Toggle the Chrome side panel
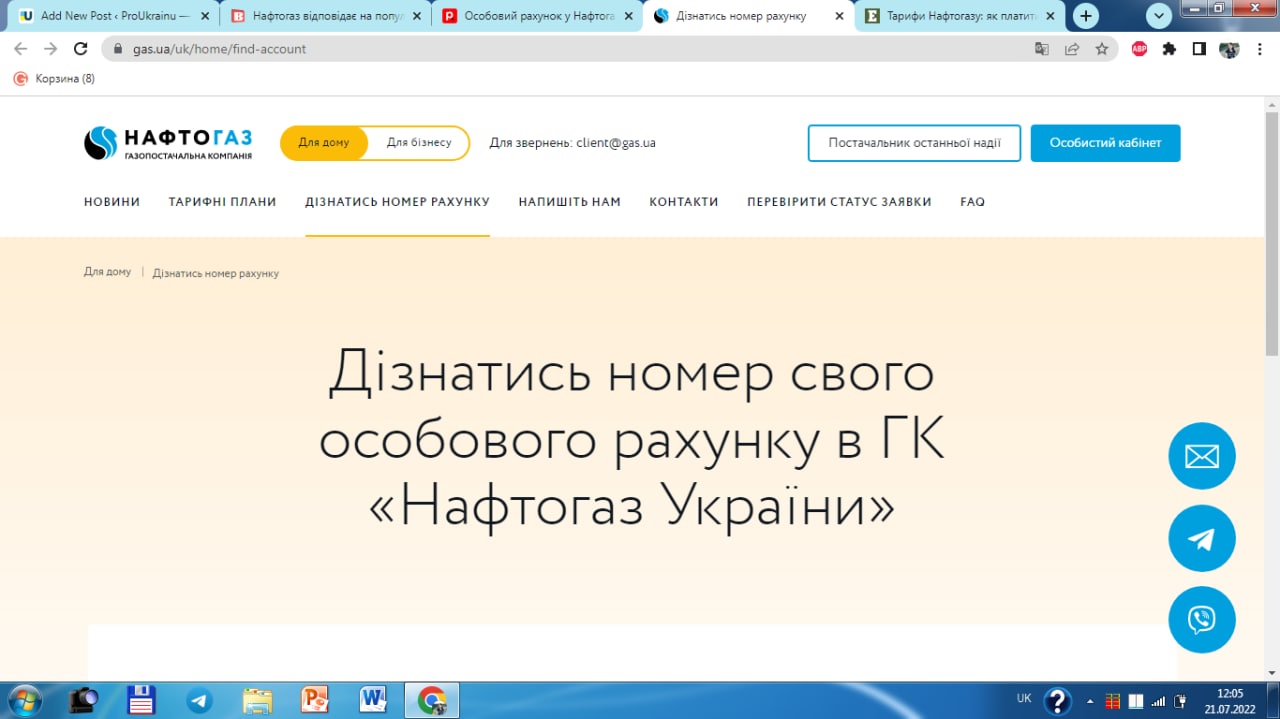Screen dimensions: 1280x719 click(x=1199, y=49)
